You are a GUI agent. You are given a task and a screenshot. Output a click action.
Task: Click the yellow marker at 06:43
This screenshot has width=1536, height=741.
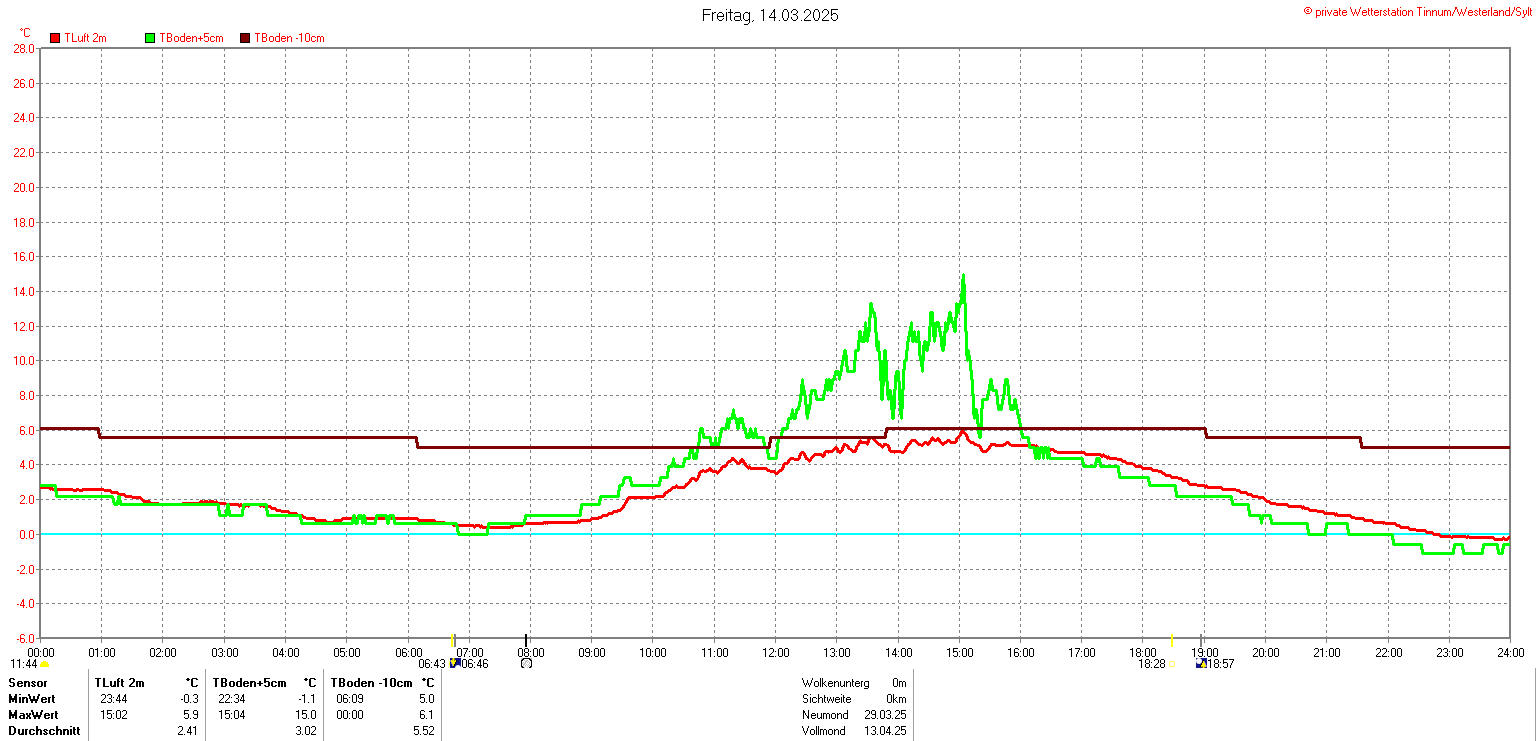coord(453,640)
